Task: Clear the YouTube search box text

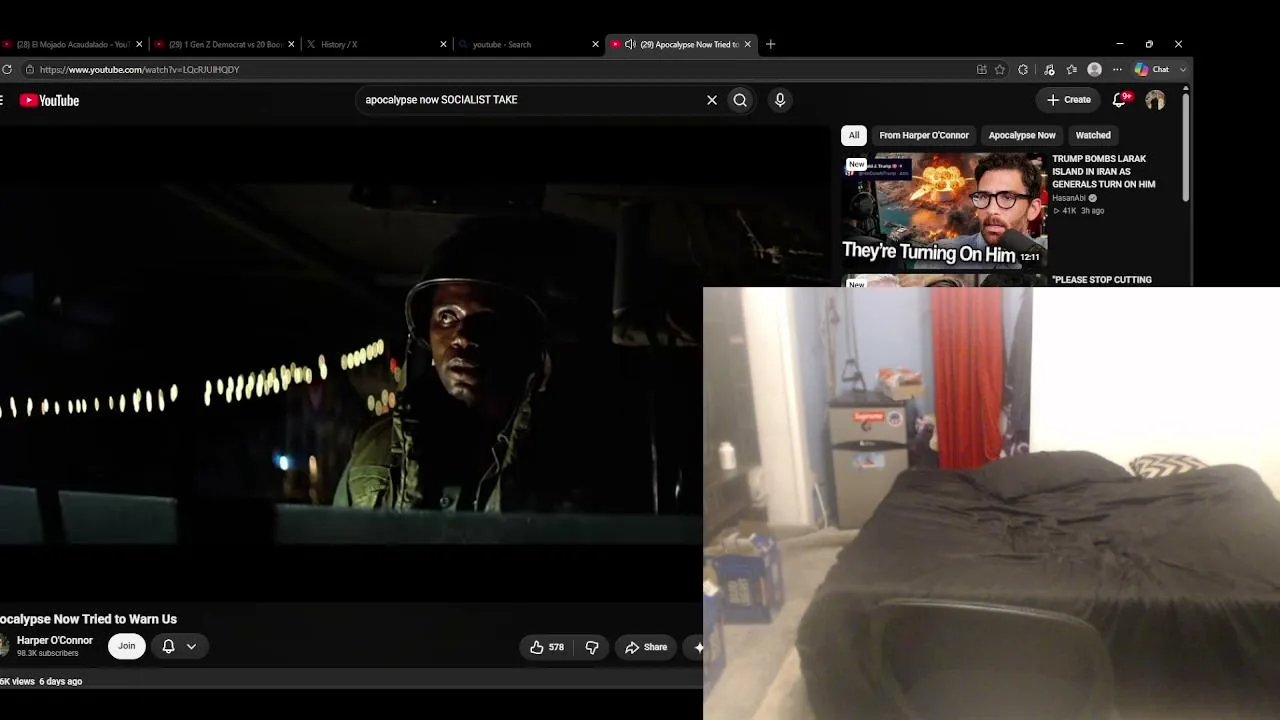Action: [x=712, y=100]
